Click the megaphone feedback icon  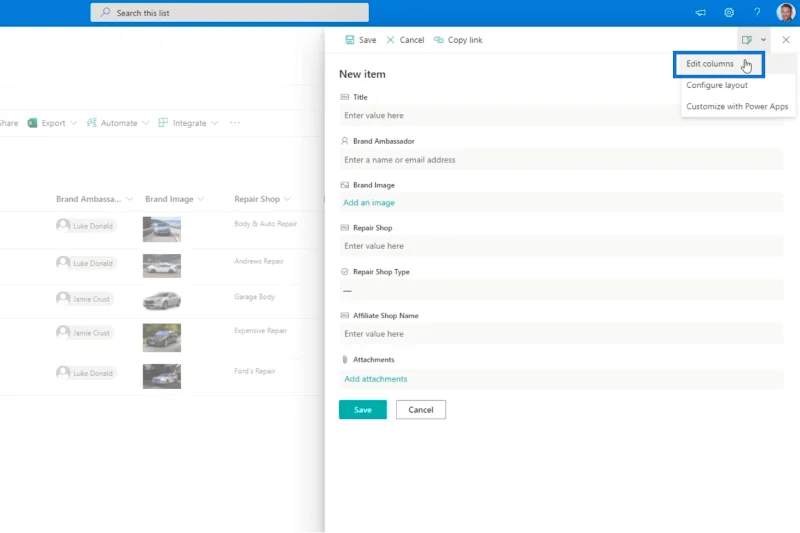(x=701, y=13)
